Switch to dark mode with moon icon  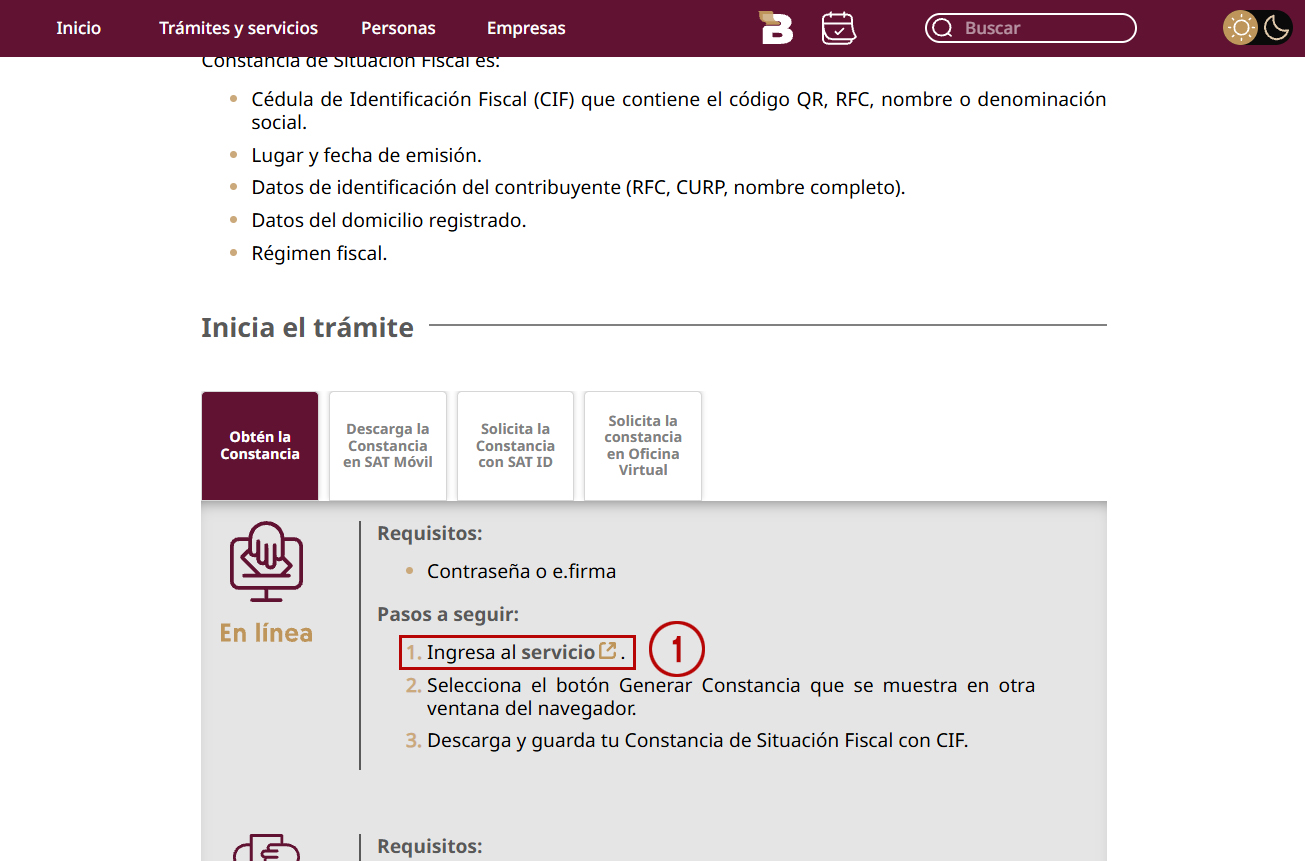[1276, 28]
